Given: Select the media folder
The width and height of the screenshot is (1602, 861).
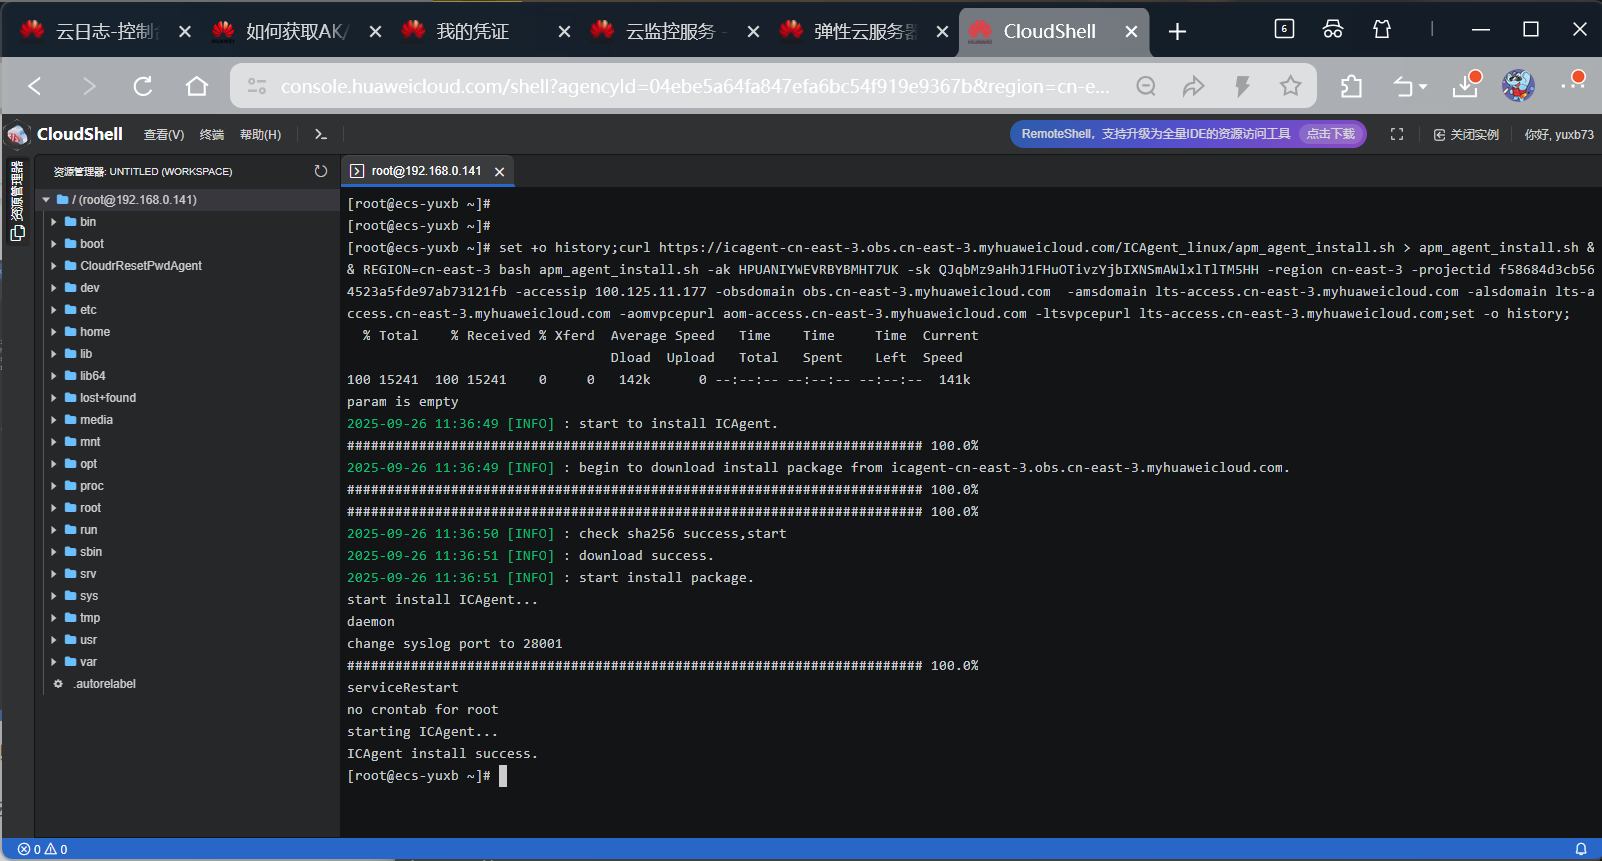Looking at the screenshot, I should 96,420.
